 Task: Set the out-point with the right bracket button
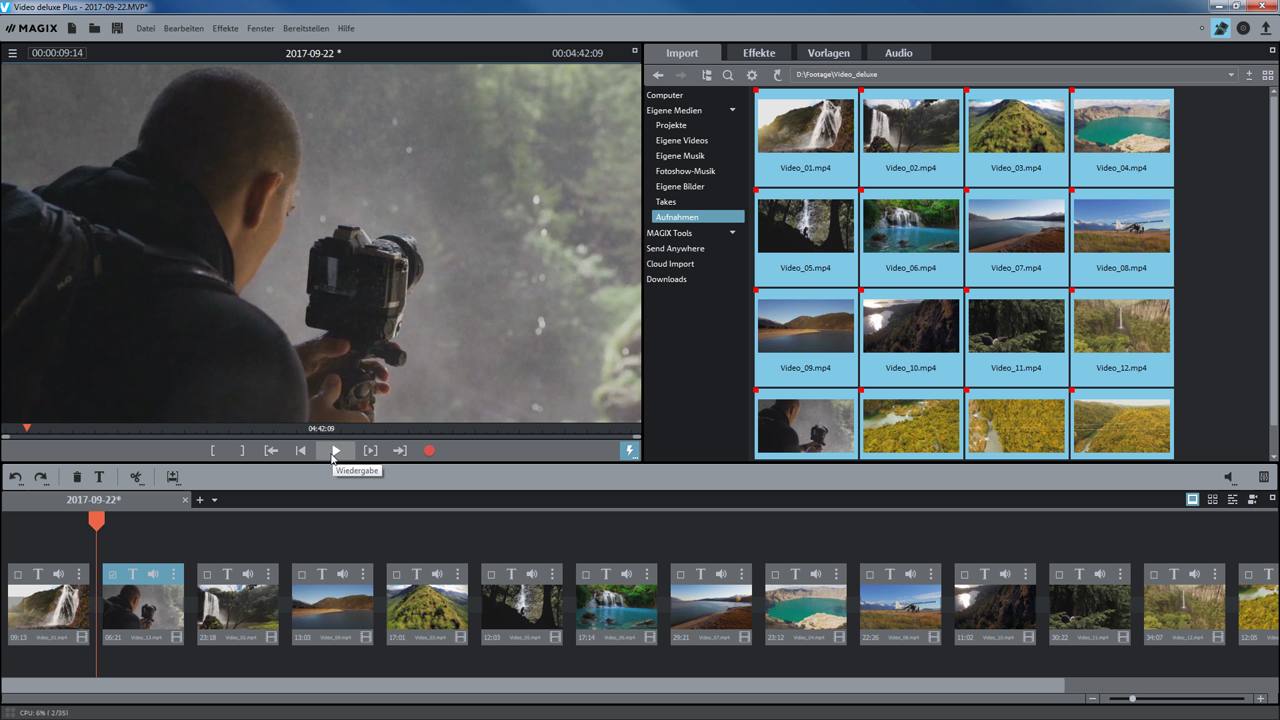(x=242, y=451)
